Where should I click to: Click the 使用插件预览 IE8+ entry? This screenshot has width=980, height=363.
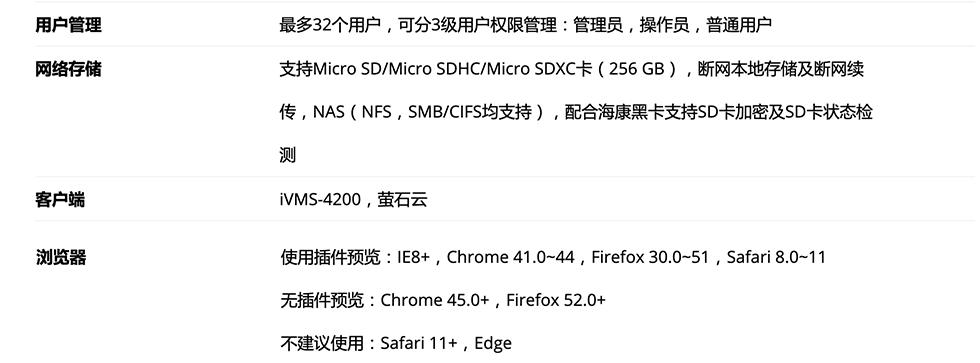coord(354,257)
